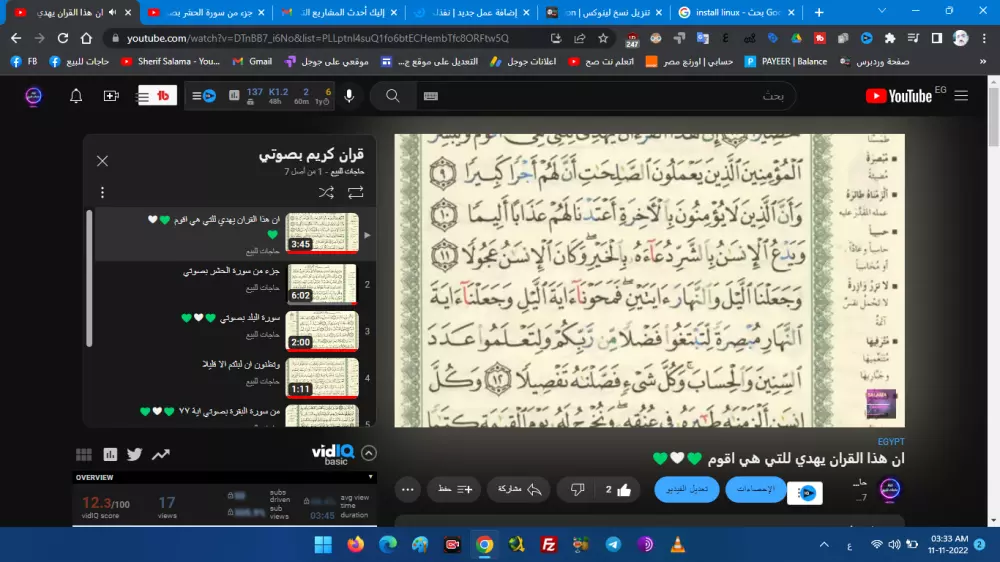Screen dimensions: 1000x562
Task: Click the blue edit video تعديل الفيديو button
Action: [687, 489]
